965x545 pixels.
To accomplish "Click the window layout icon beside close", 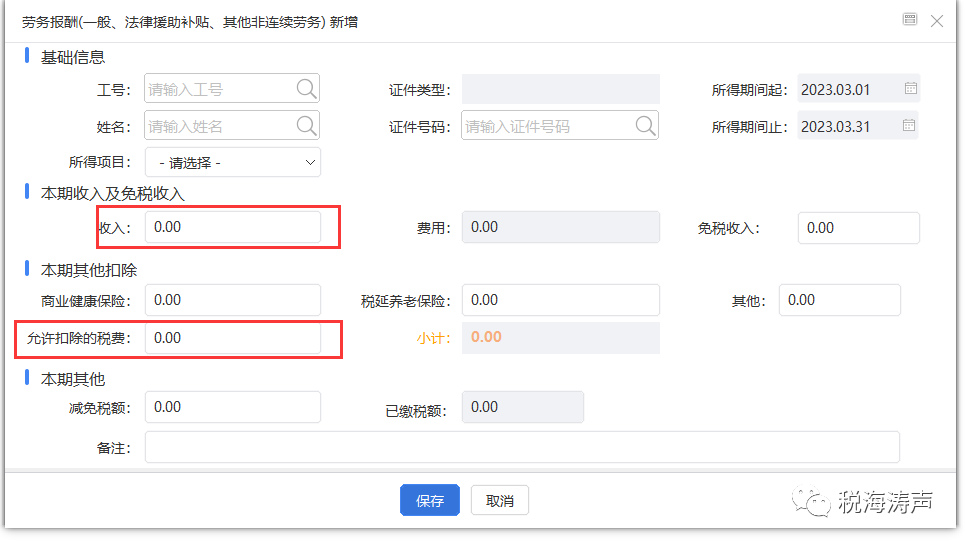I will point(910,20).
